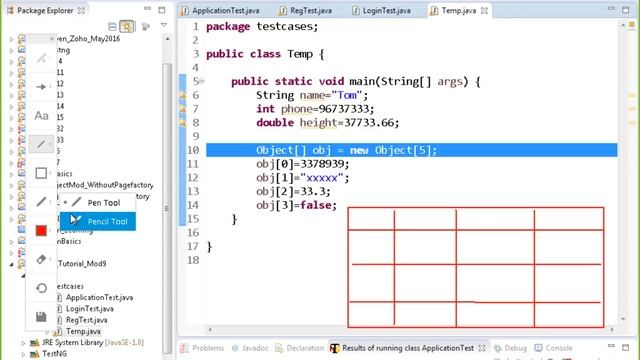This screenshot has width=640, height=360.
Task: Expand the JRE System Library node
Action: tap(23, 343)
